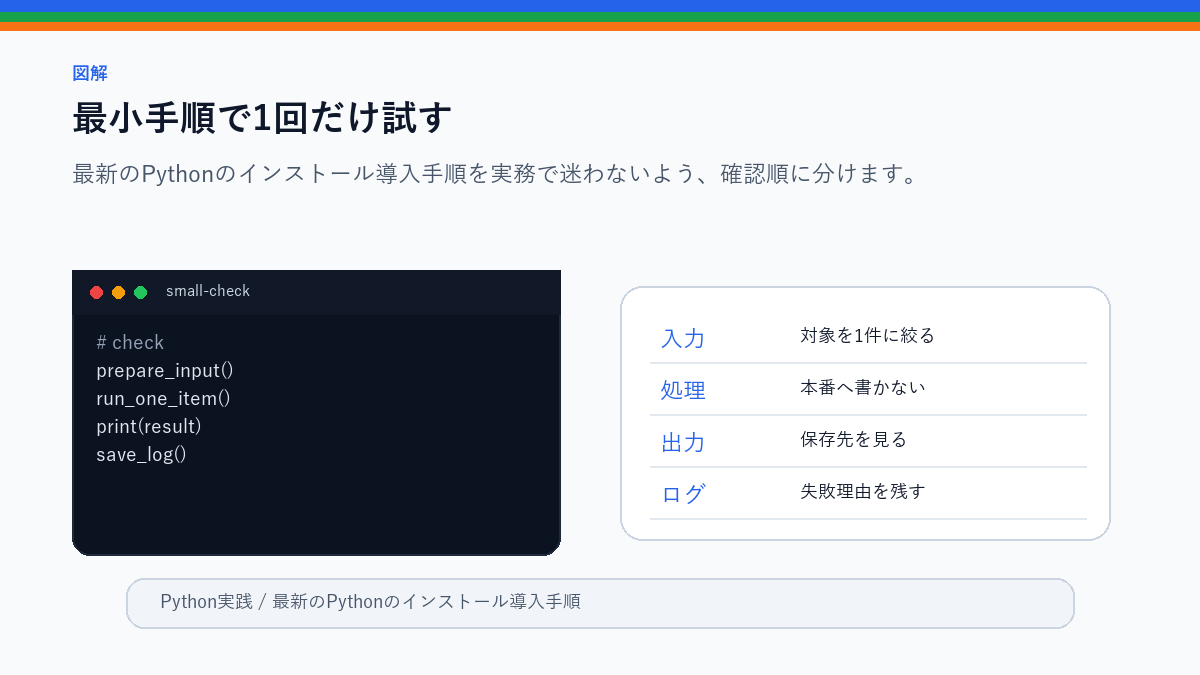Click the subtitle starting 最新のPythonのインストール
The image size is (1200, 675).
point(495,174)
